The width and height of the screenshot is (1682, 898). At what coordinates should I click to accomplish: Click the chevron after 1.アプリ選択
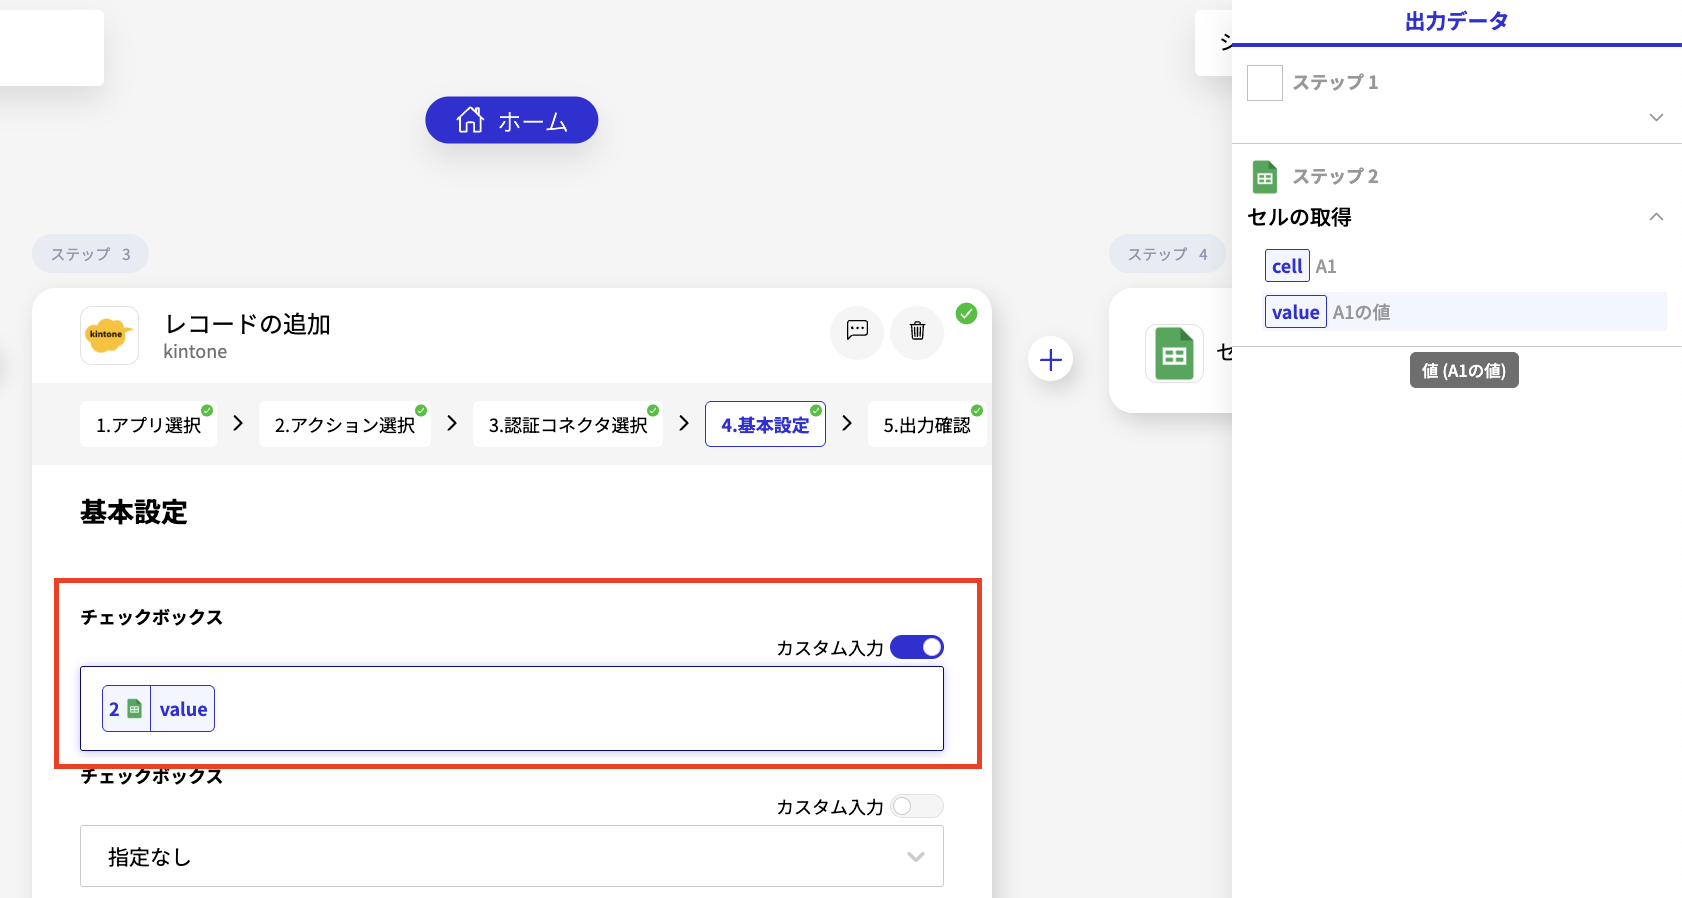[x=238, y=423]
